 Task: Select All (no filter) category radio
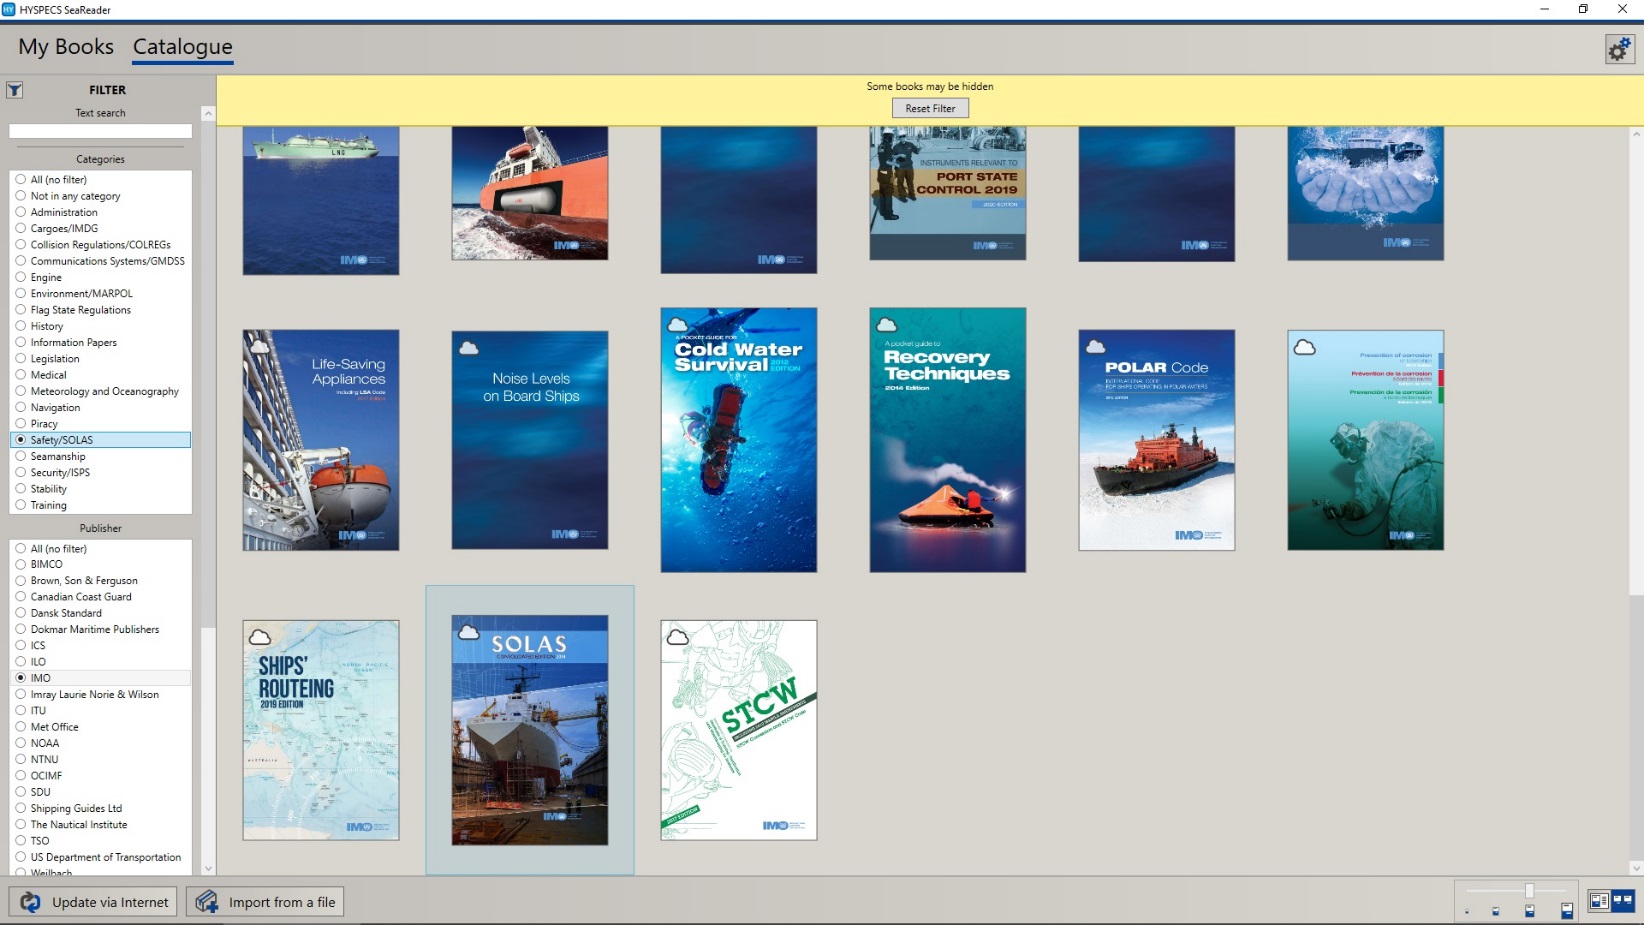pos(20,180)
